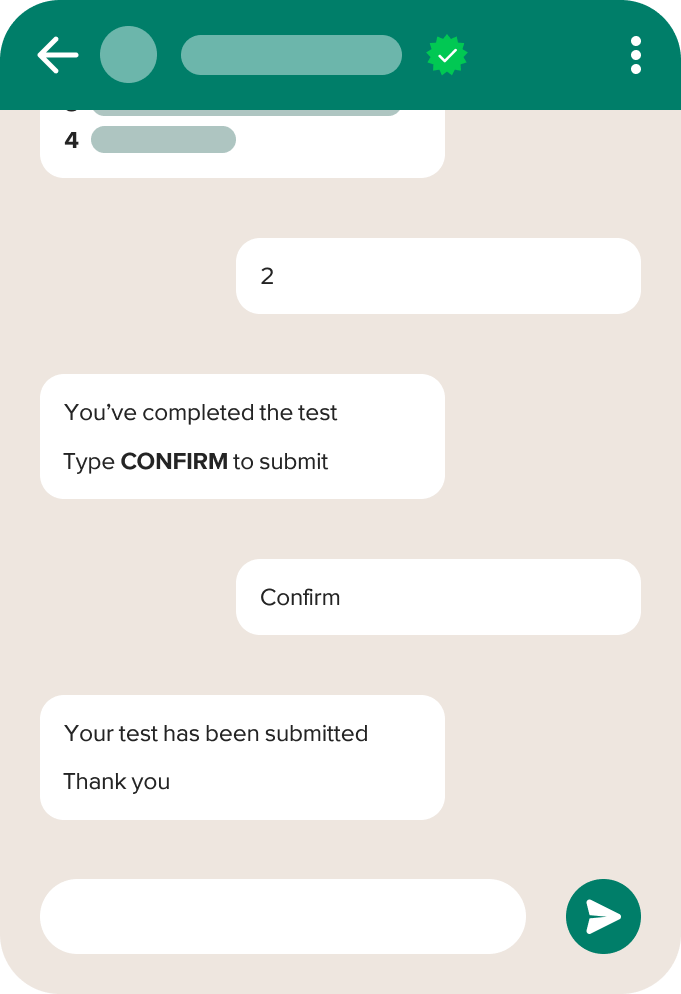Open the three-dot overflow menu
This screenshot has height=994, width=681.
pos(636,55)
